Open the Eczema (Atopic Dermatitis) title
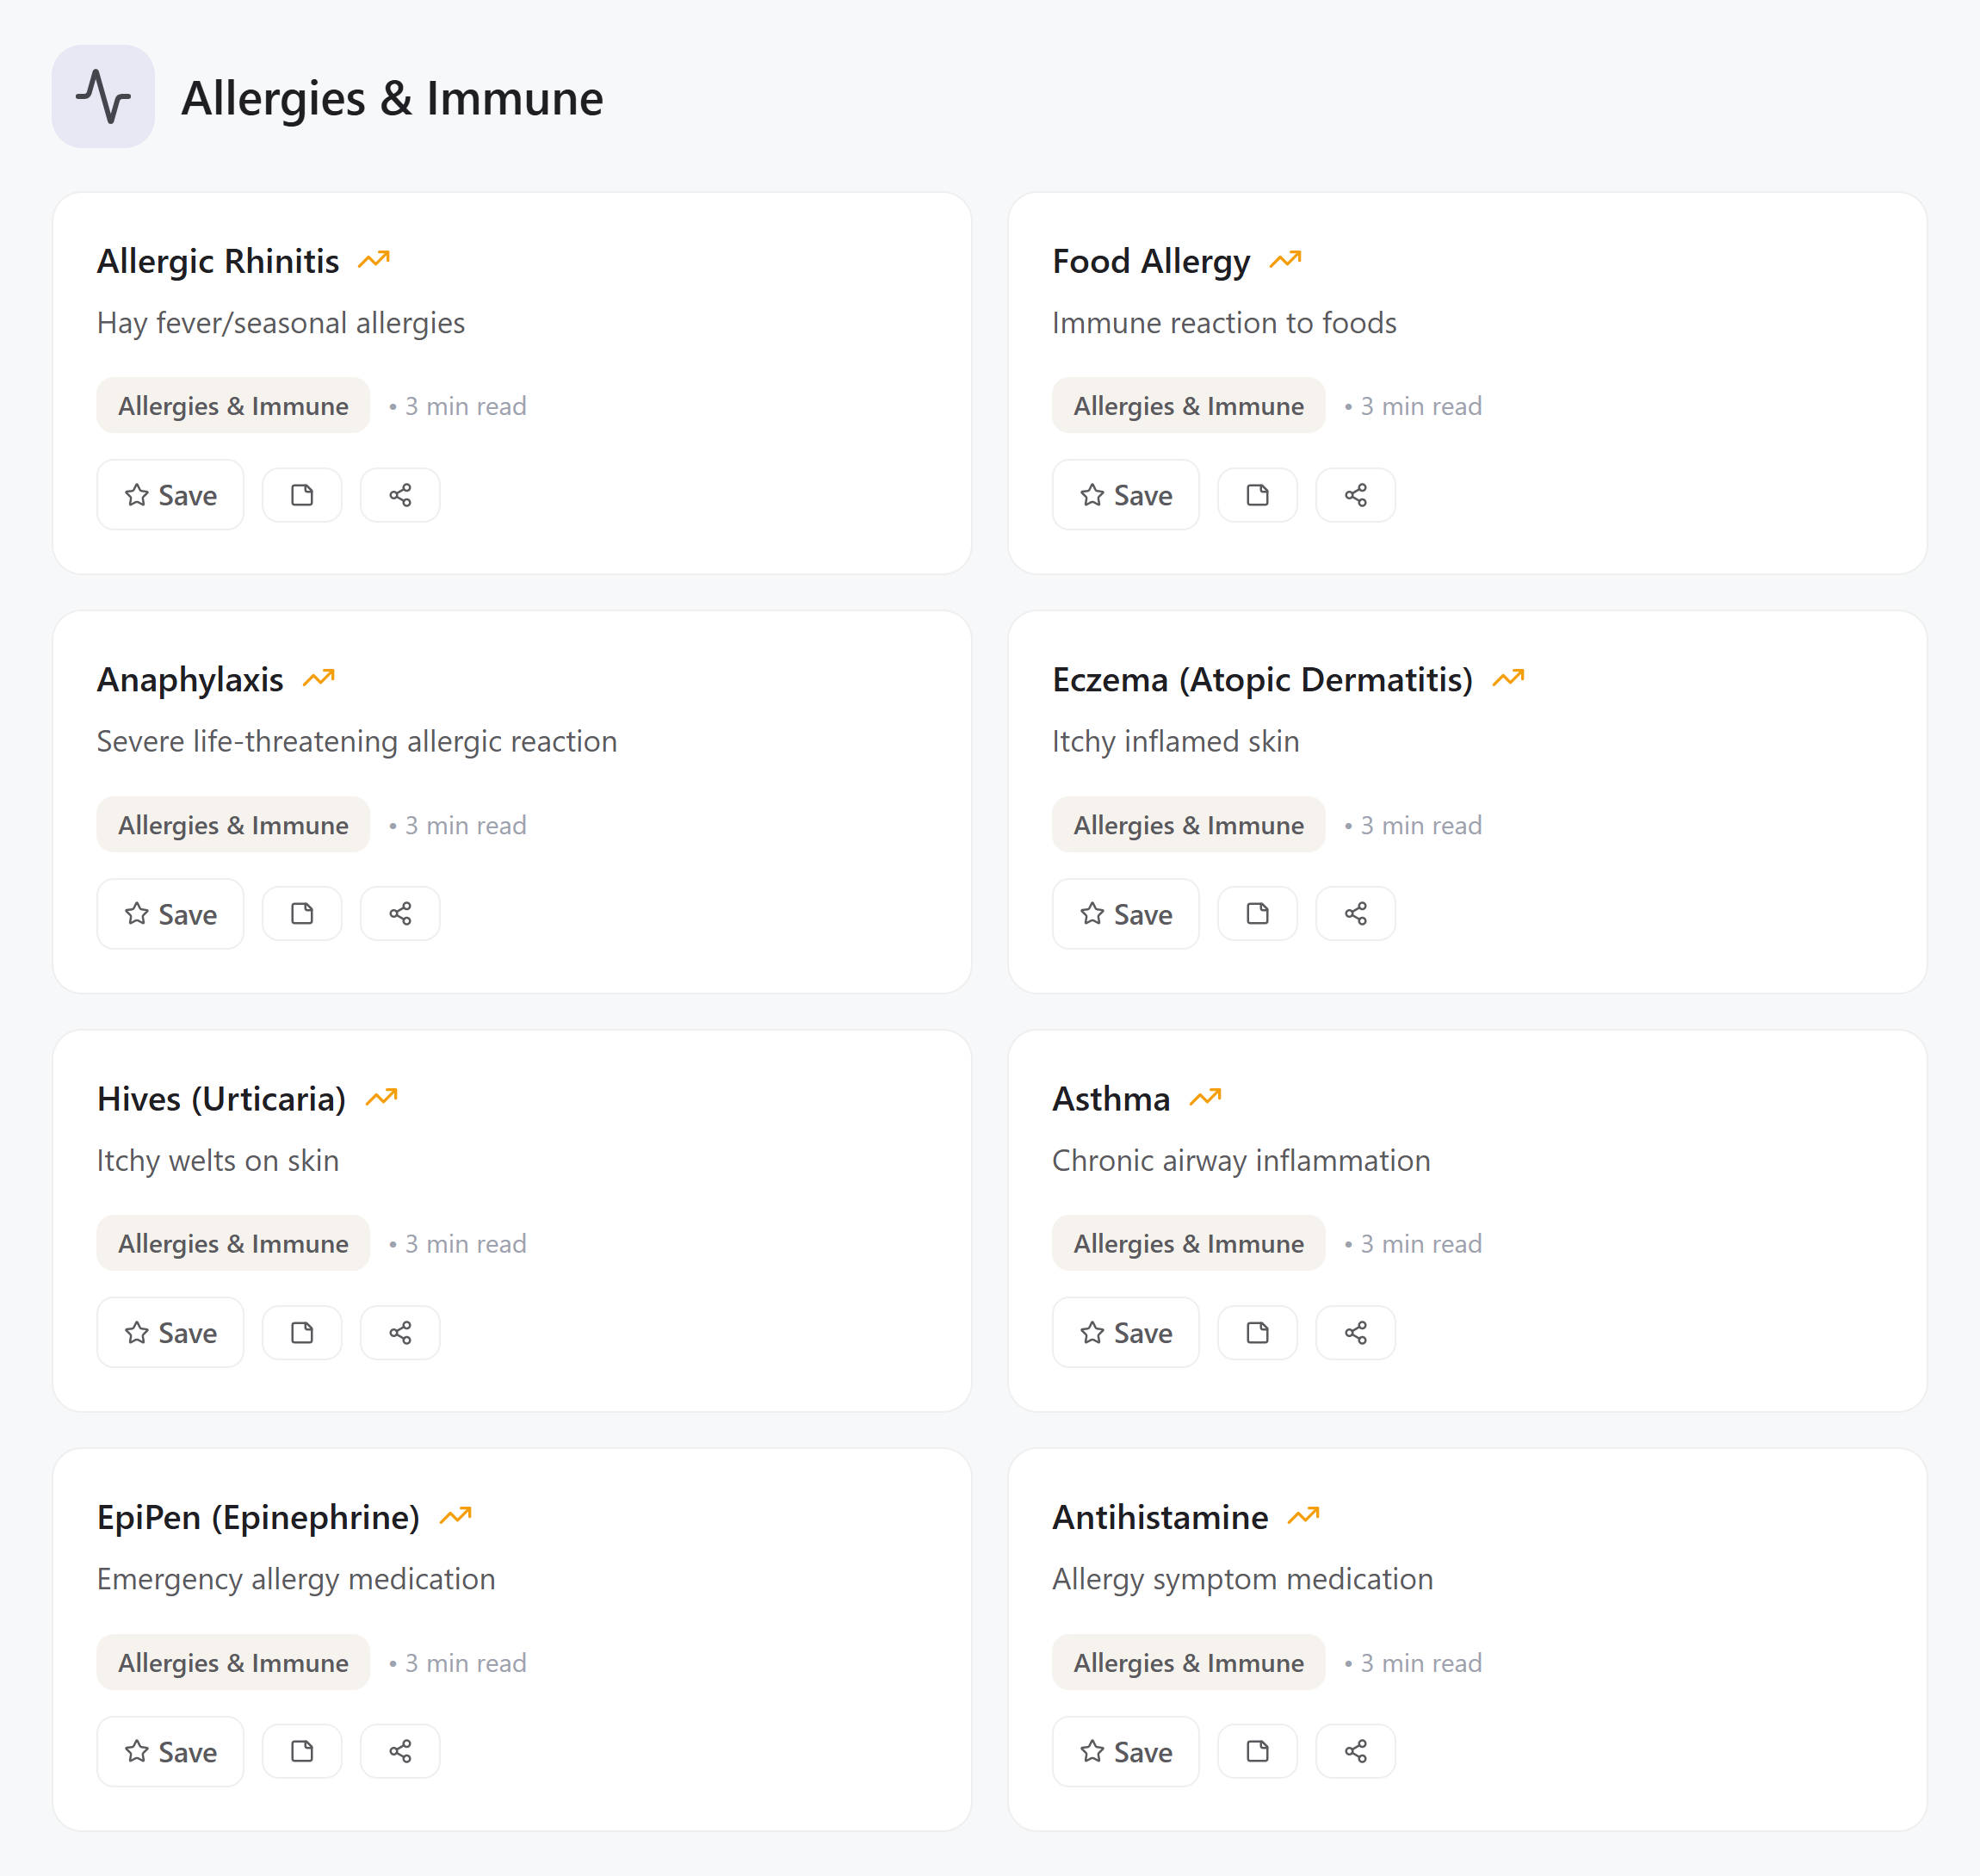The width and height of the screenshot is (1980, 1876). coord(1262,680)
